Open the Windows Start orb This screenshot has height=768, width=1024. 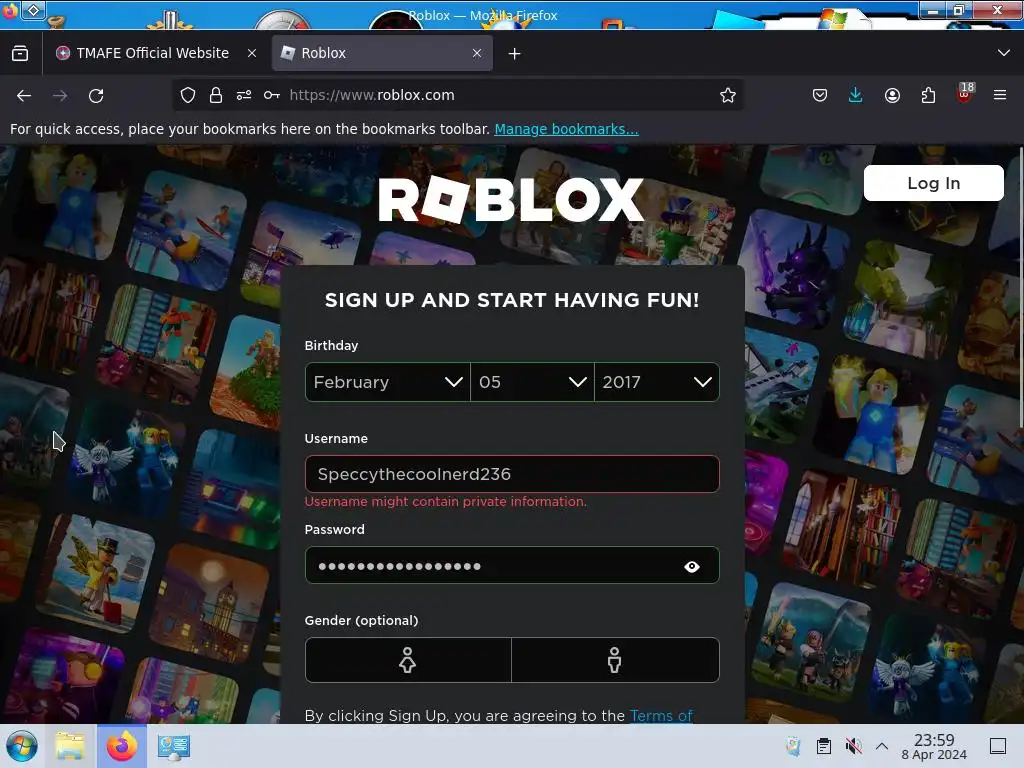22,746
